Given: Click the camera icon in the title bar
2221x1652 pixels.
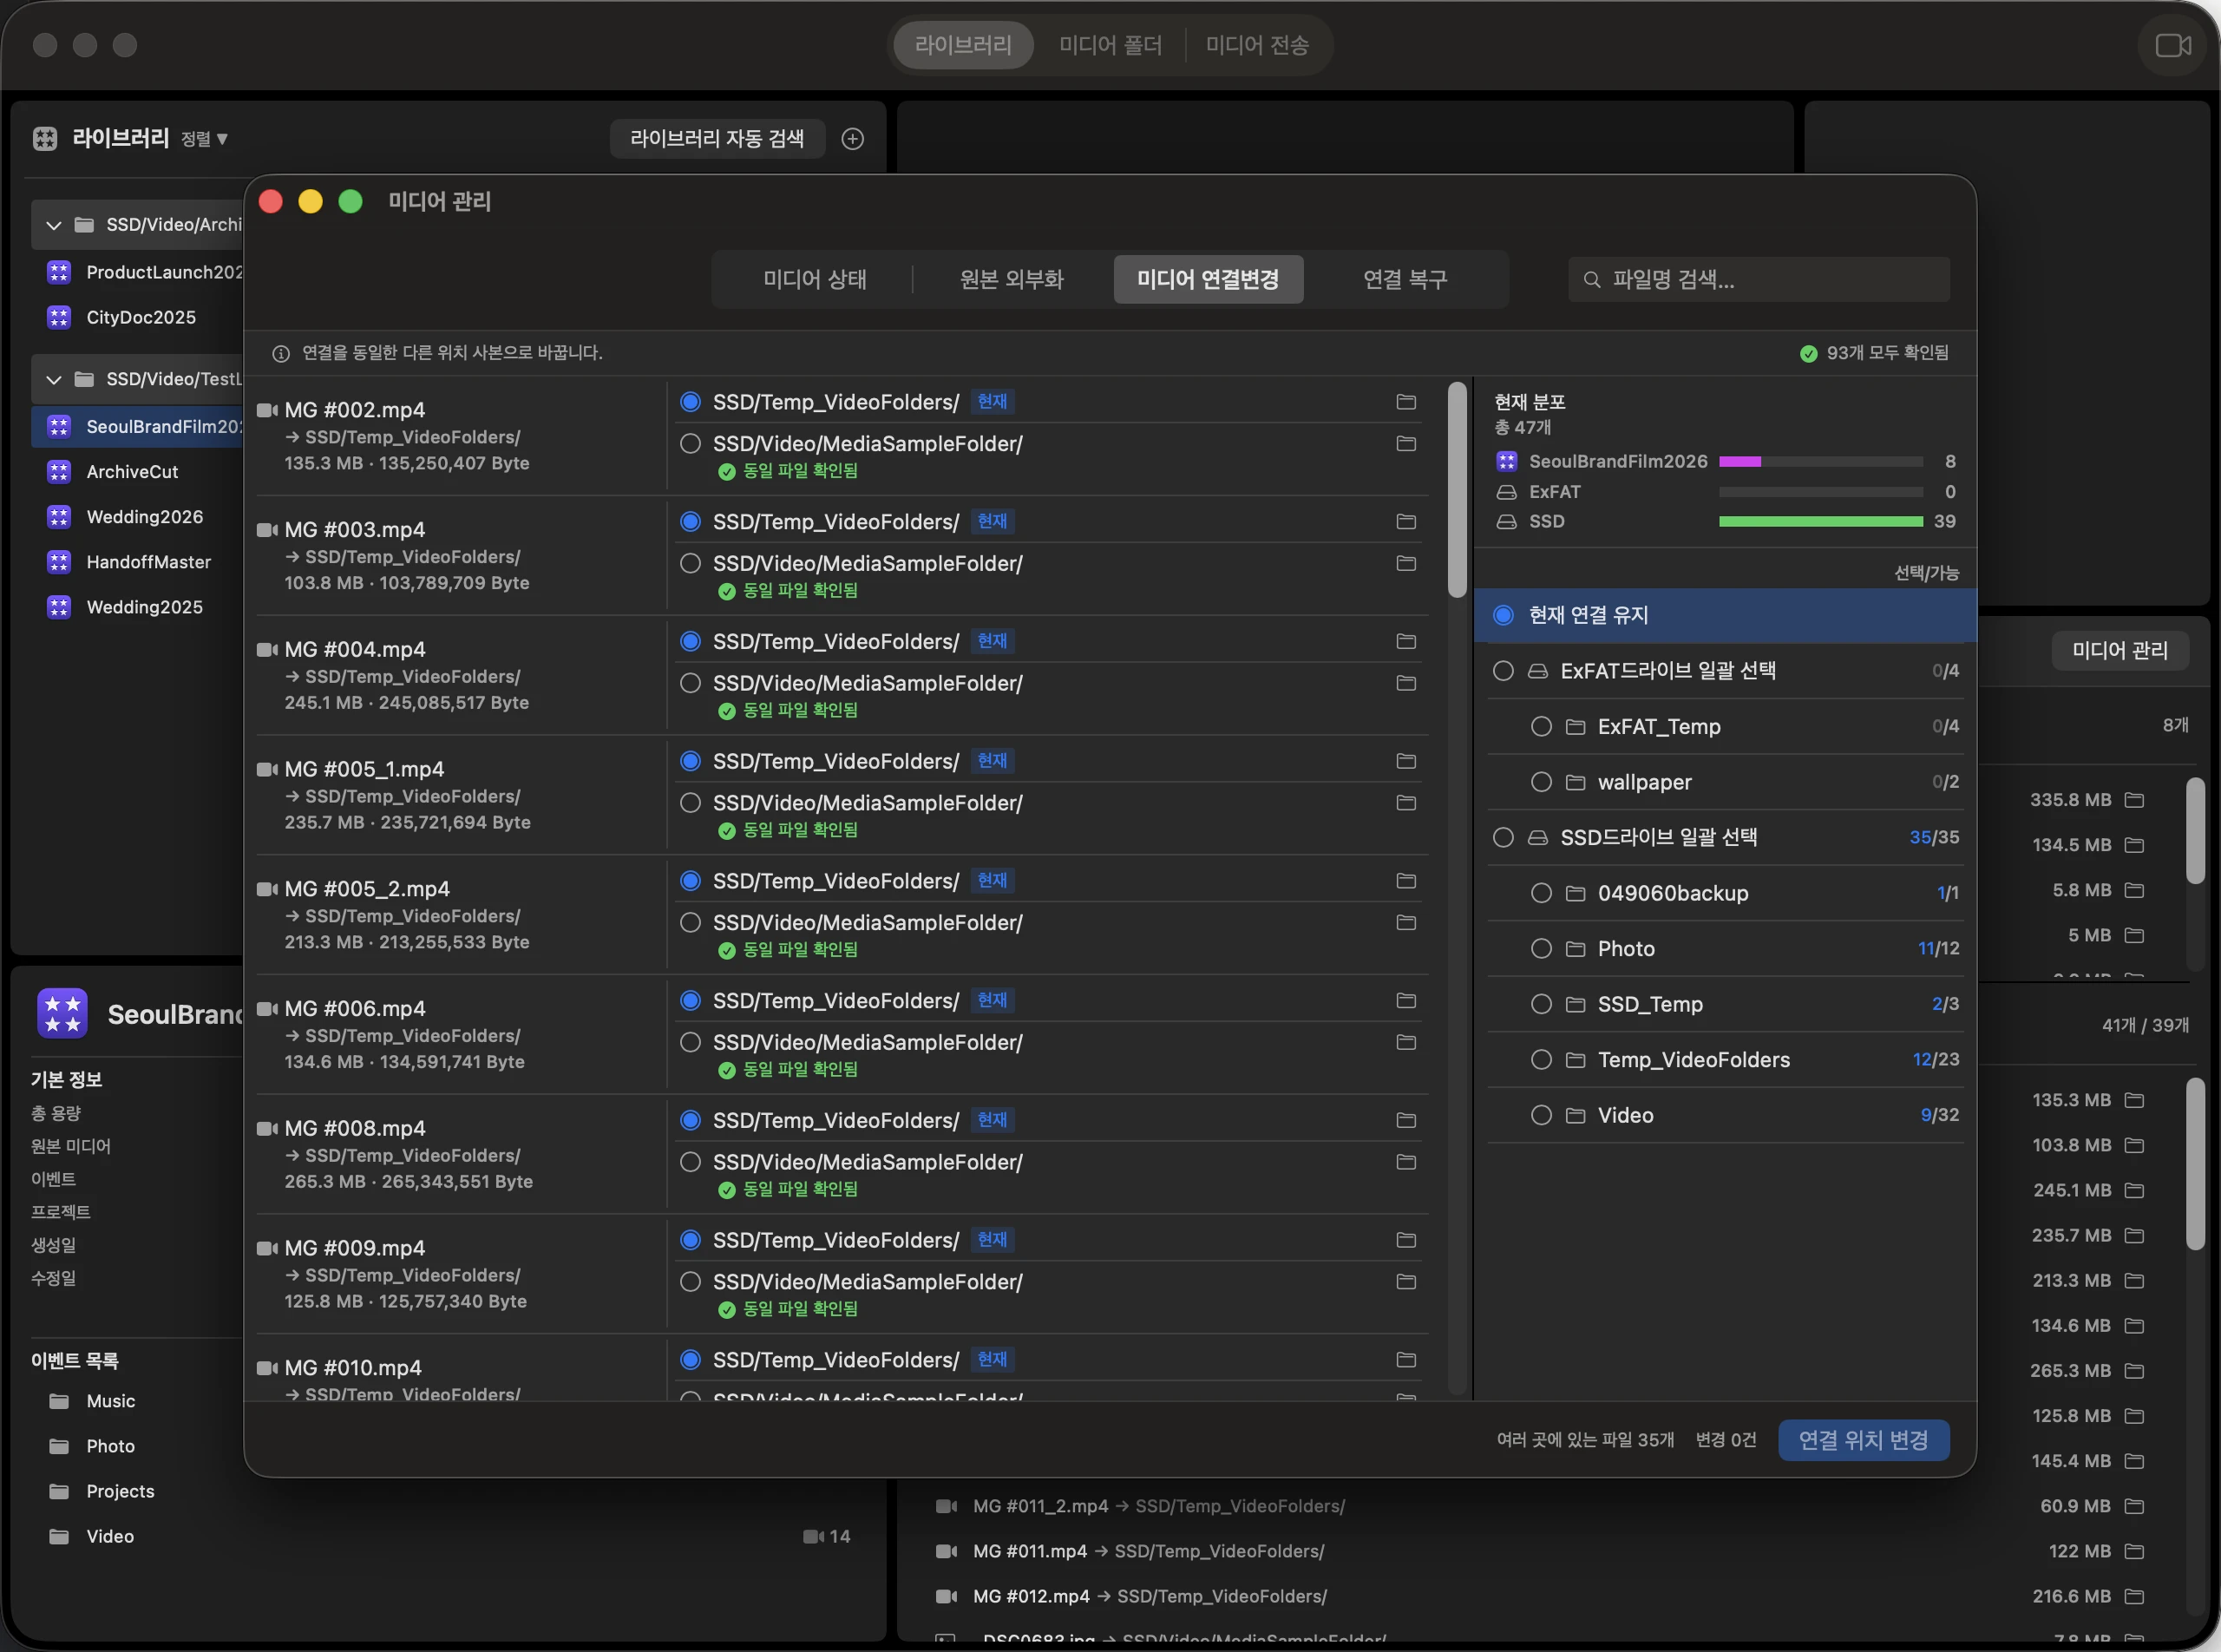Looking at the screenshot, I should click(2172, 45).
